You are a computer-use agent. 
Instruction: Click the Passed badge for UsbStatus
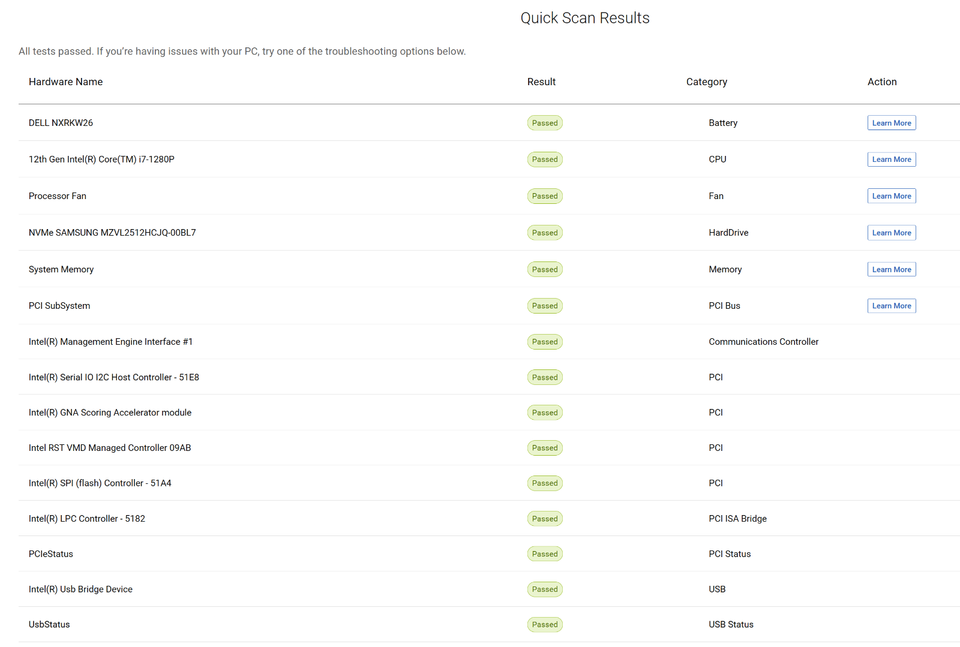click(545, 625)
